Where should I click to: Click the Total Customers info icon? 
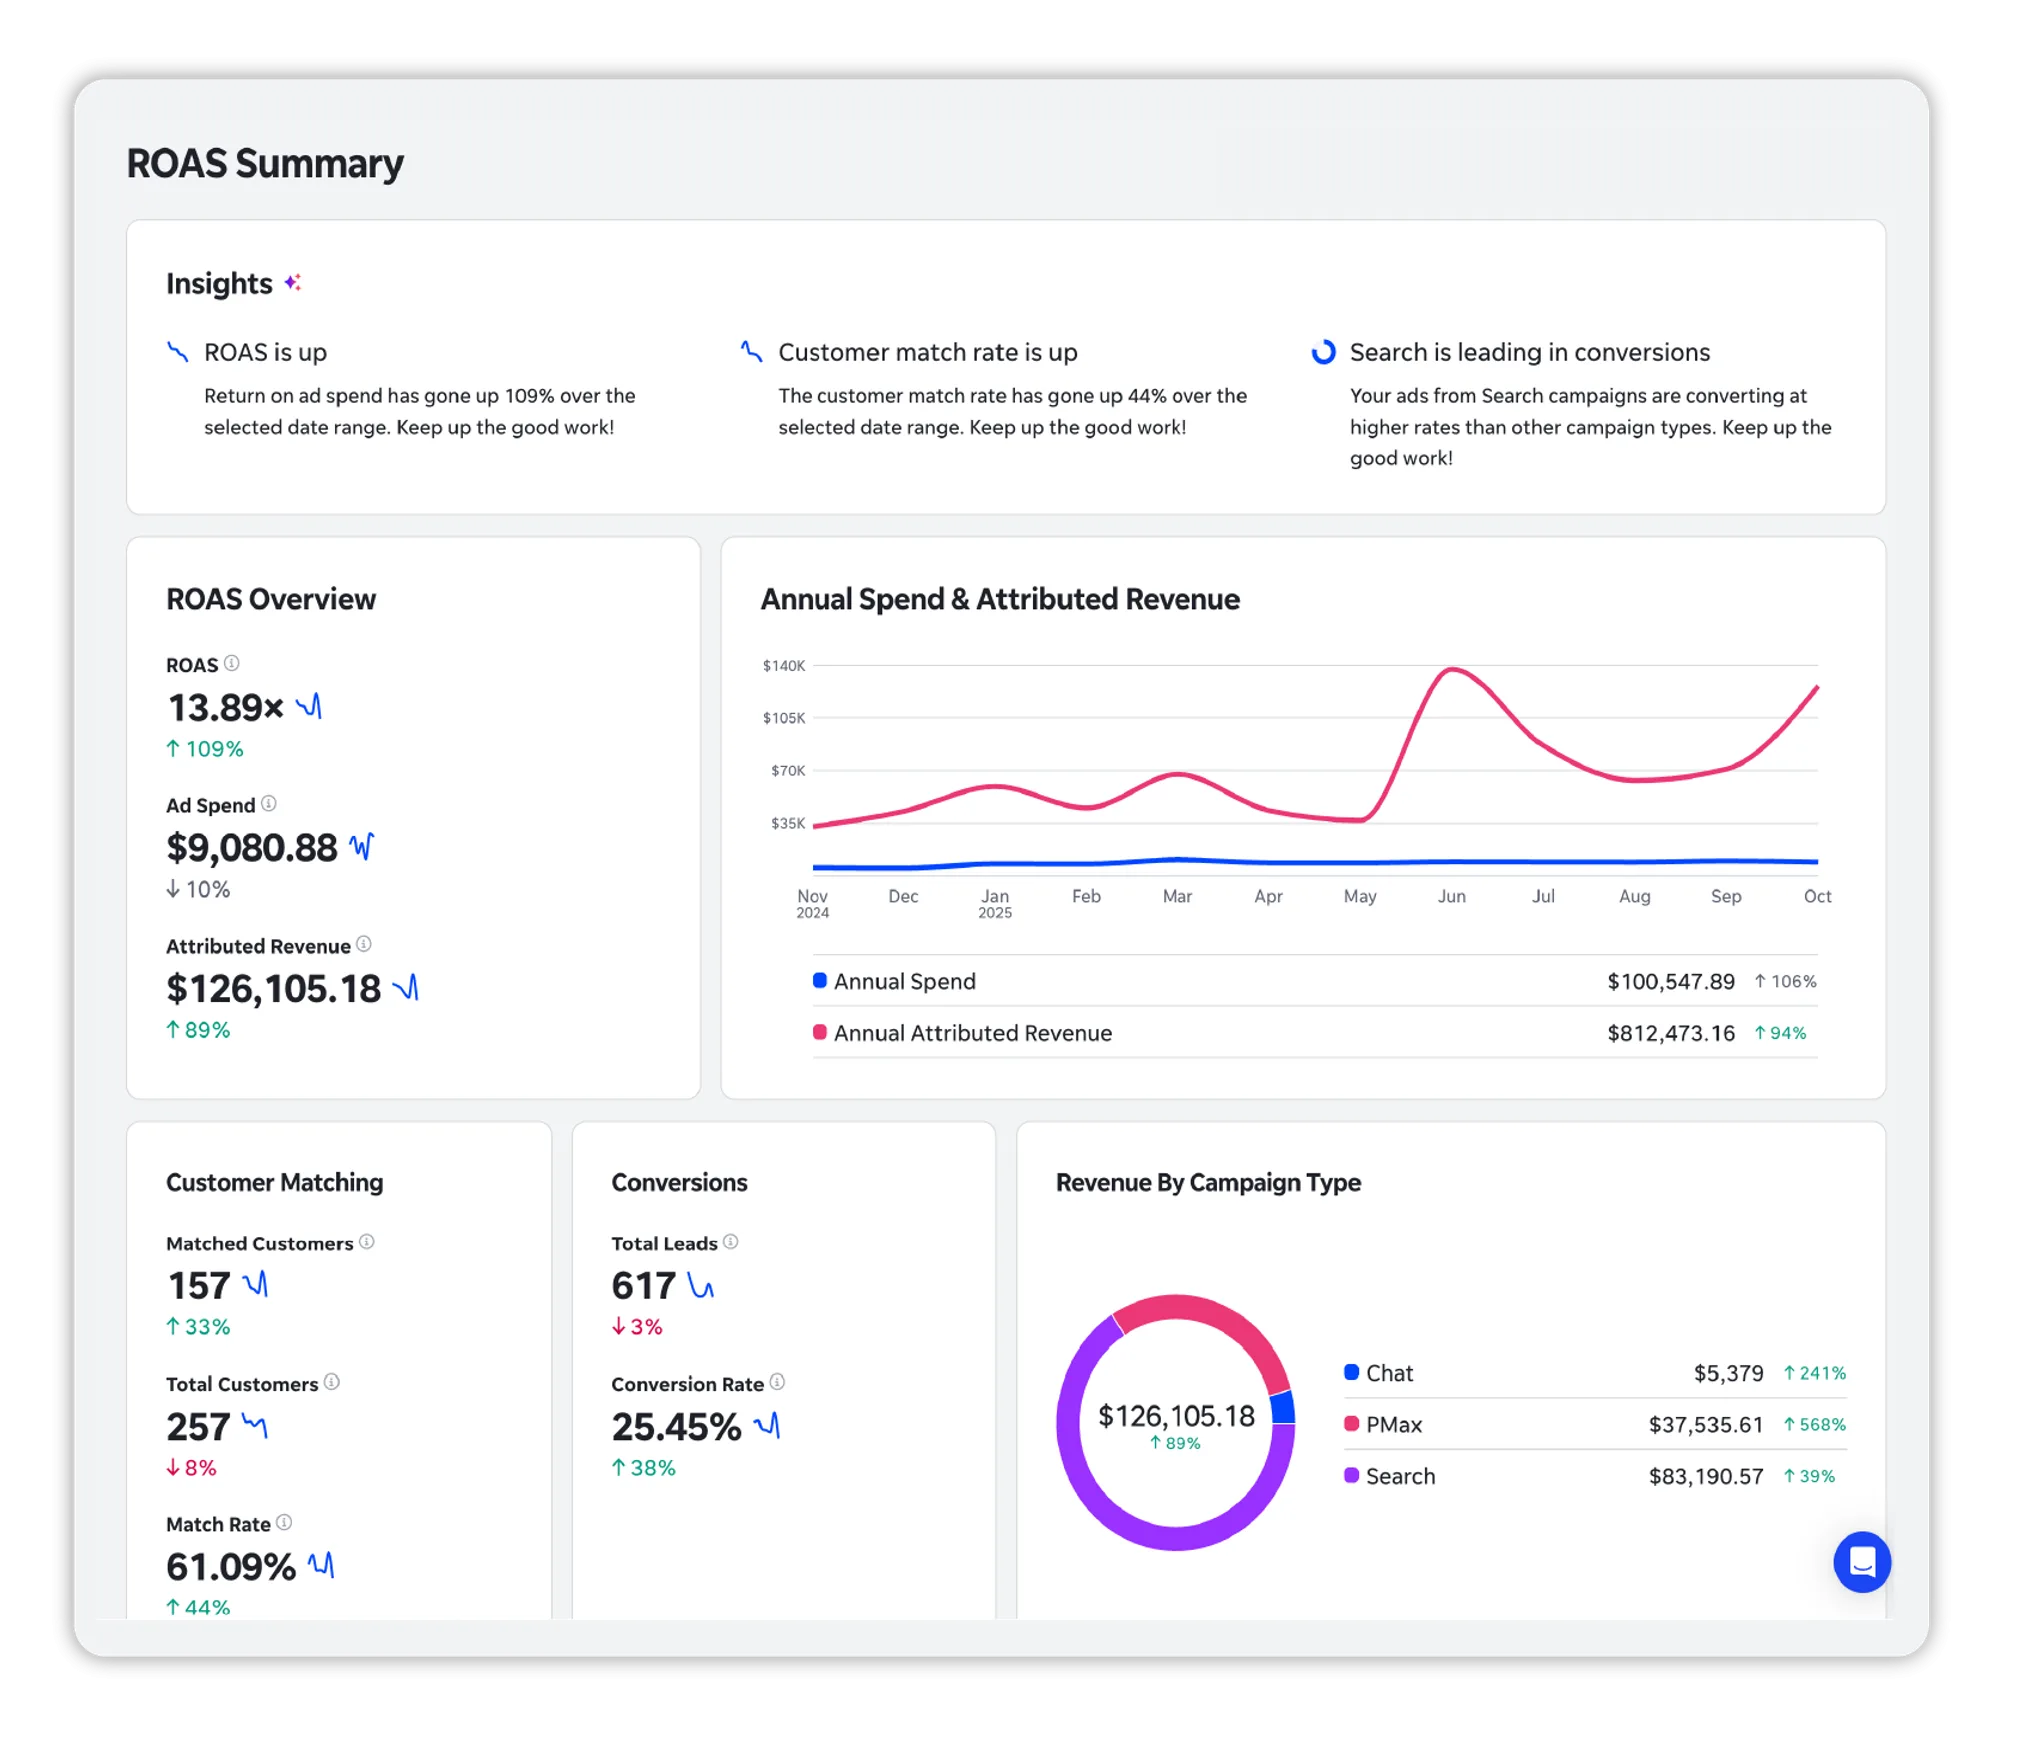[x=332, y=1382]
